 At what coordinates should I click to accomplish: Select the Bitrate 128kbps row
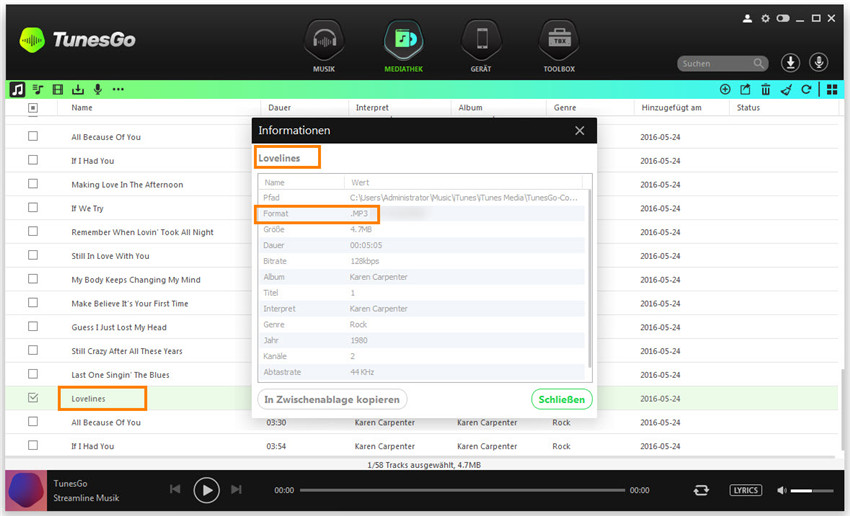tap(421, 261)
